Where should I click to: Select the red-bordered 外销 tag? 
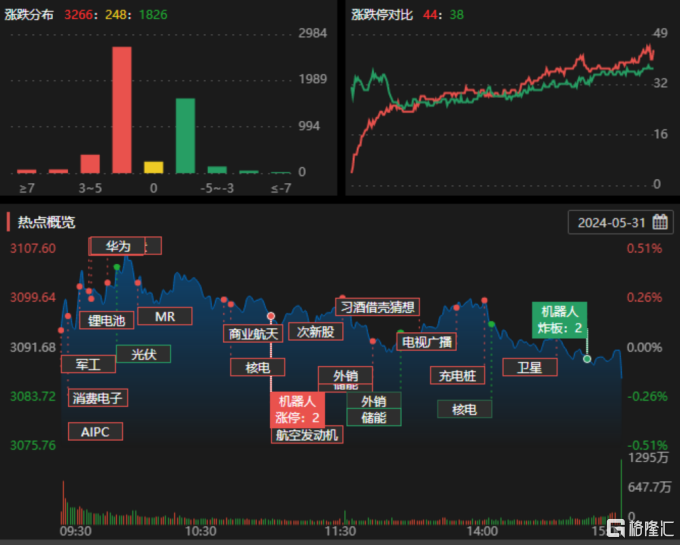point(345,375)
